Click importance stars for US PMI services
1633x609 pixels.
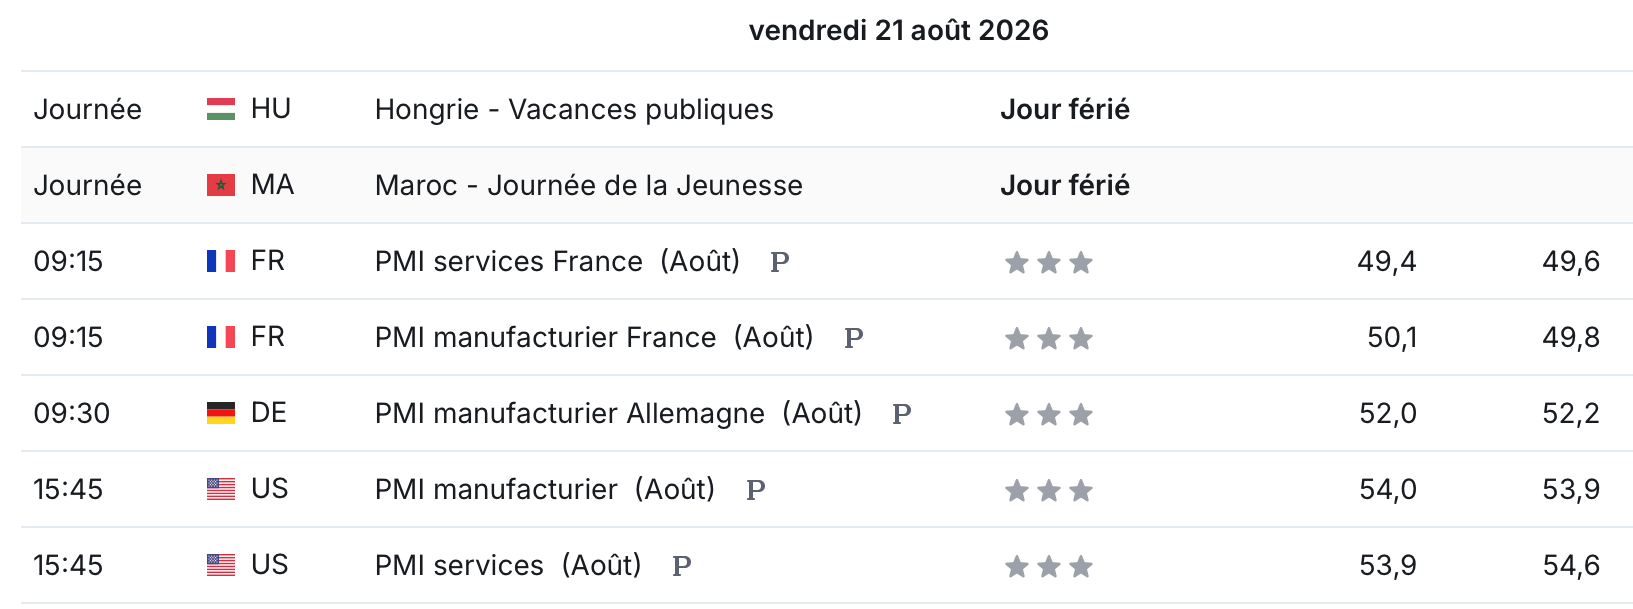tap(1049, 567)
